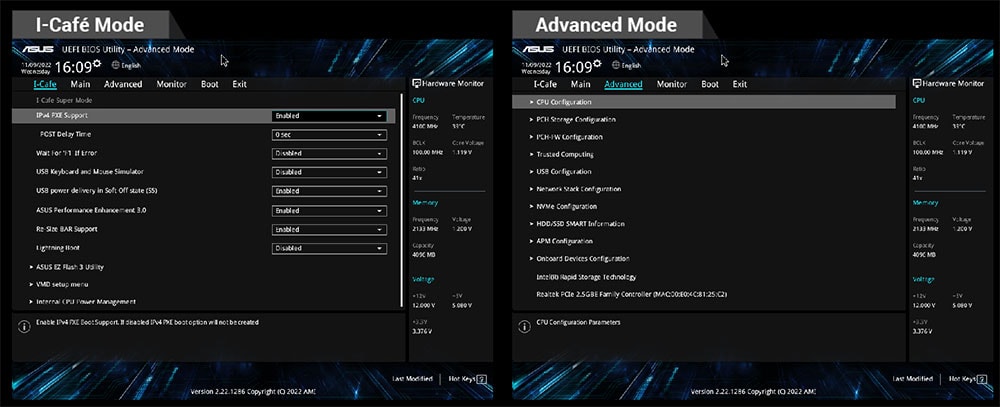Open the Boot tab in I-Café Mode screen
The height and width of the screenshot is (407, 1000).
pyautogui.click(x=210, y=84)
